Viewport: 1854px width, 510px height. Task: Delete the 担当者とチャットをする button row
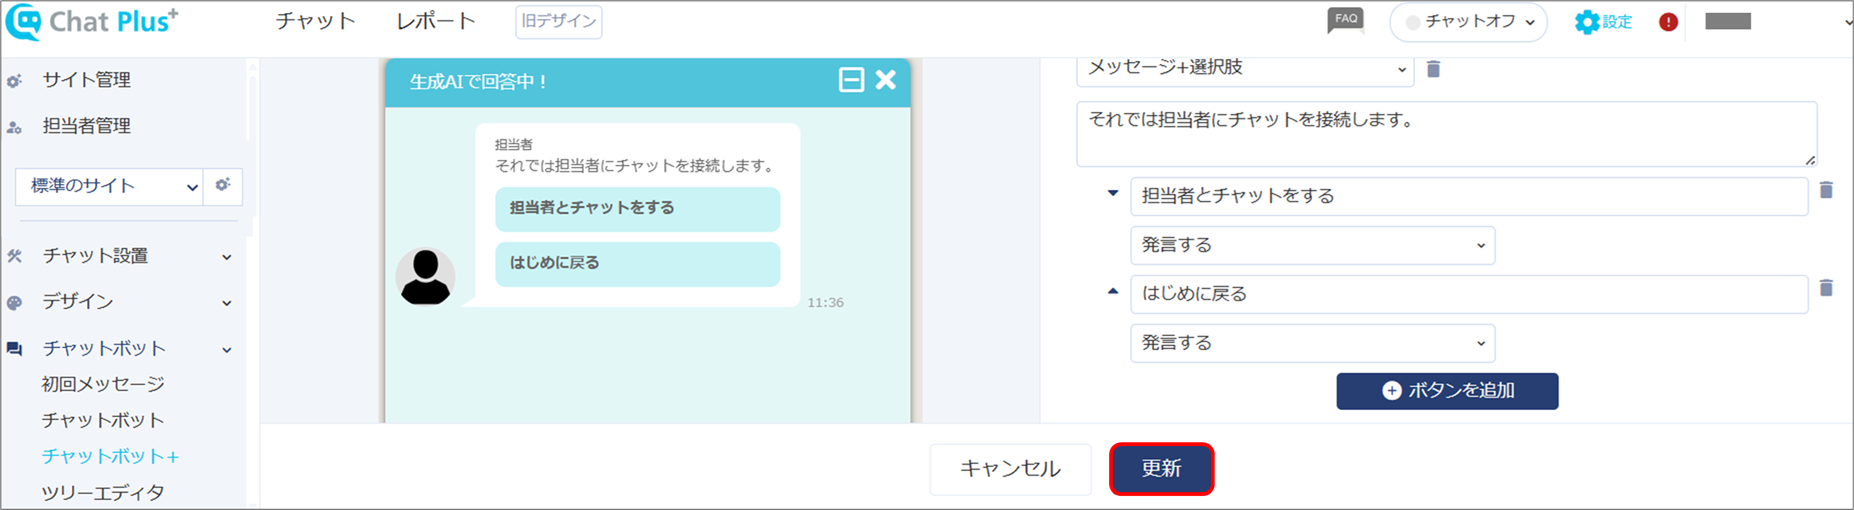[x=1826, y=190]
